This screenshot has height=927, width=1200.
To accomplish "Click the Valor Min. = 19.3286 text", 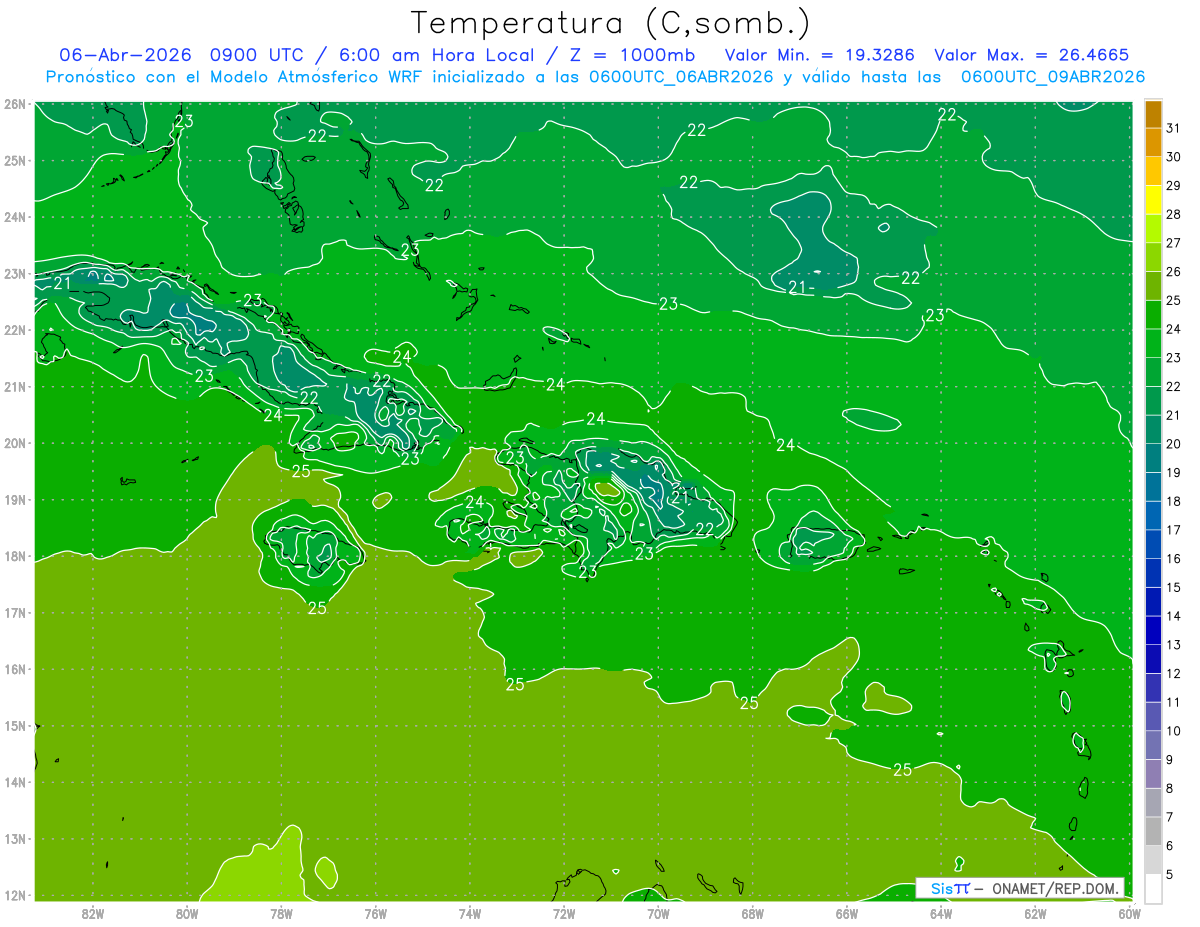I will click(x=818, y=55).
